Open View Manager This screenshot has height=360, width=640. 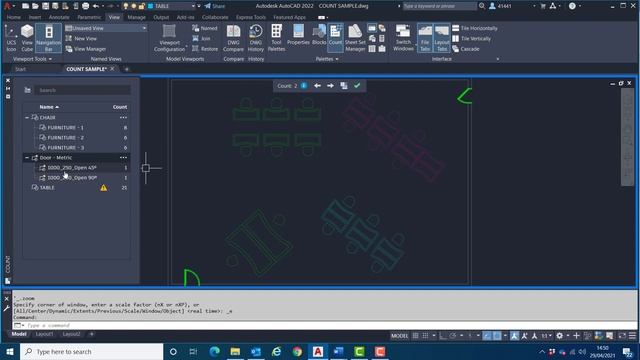[x=86, y=49]
